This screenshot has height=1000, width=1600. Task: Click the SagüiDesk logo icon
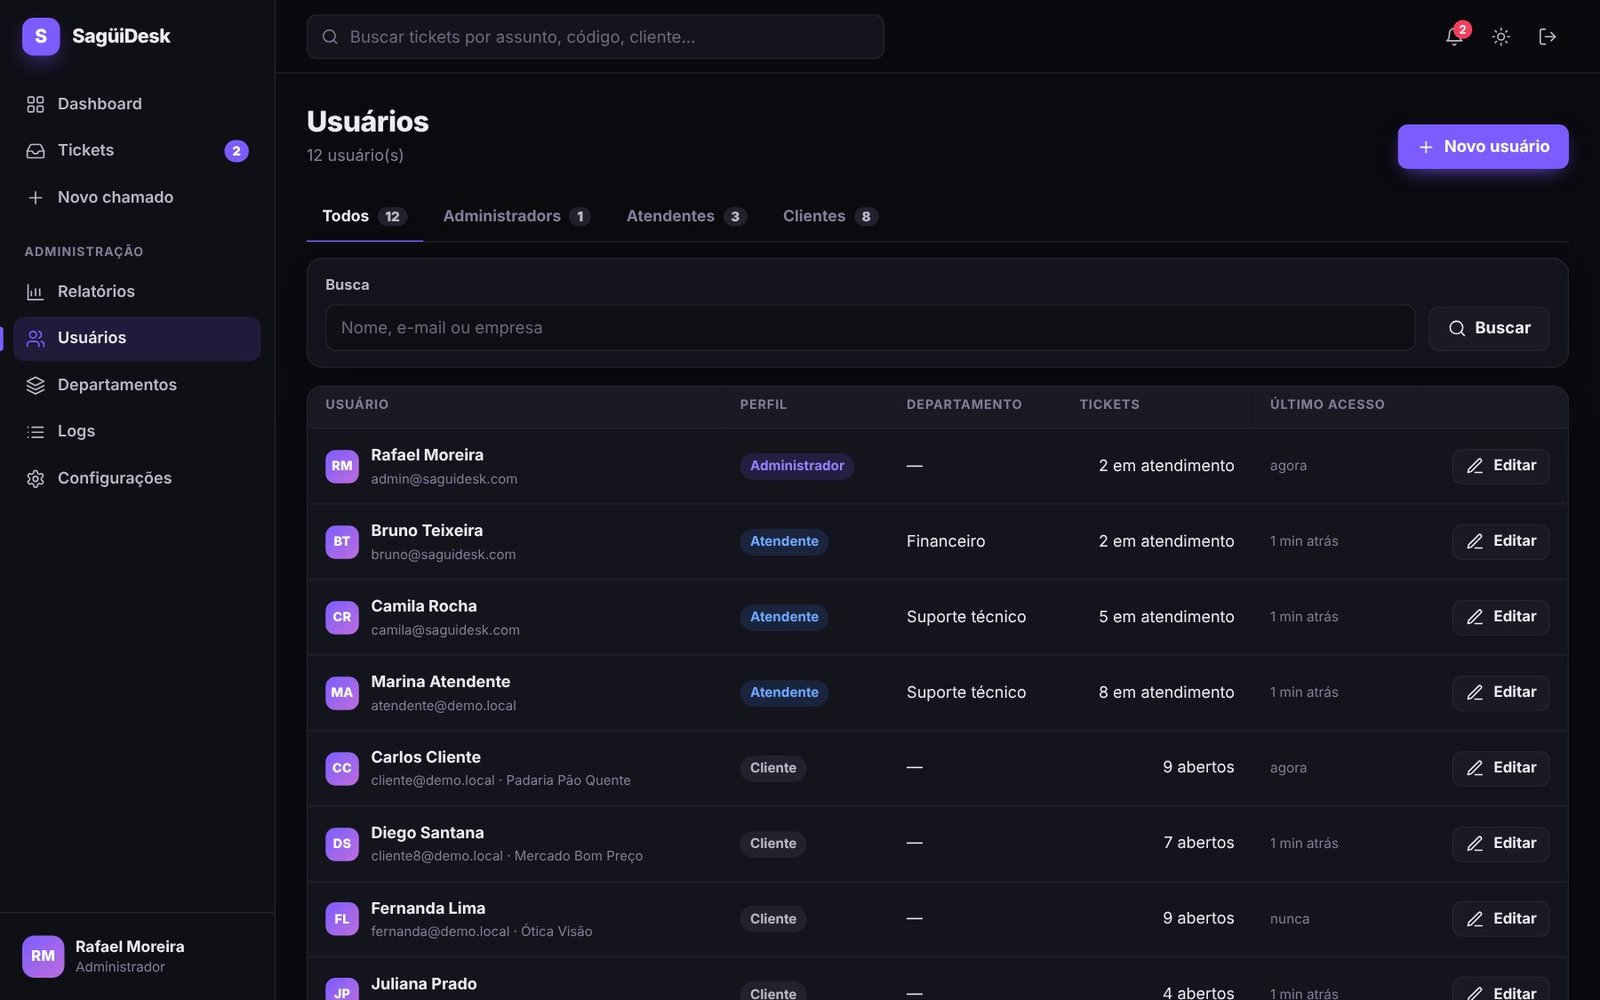click(x=41, y=36)
